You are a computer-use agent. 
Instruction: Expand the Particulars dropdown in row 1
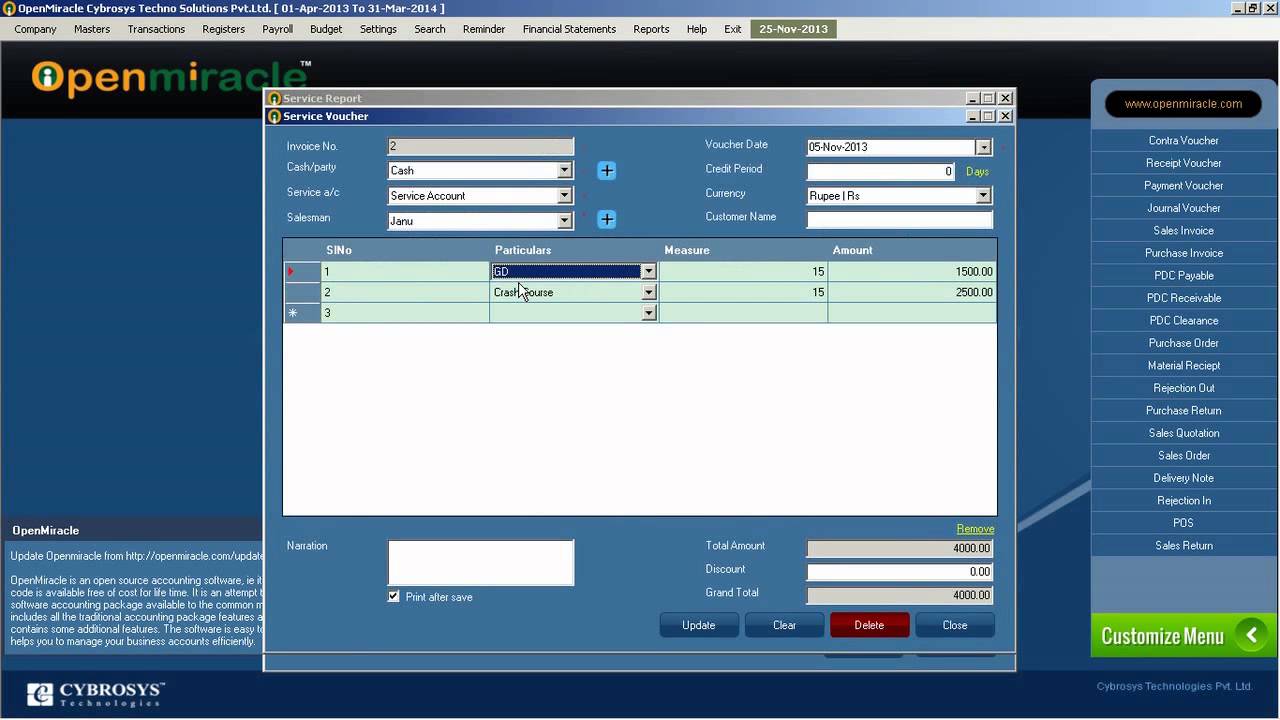tap(649, 272)
